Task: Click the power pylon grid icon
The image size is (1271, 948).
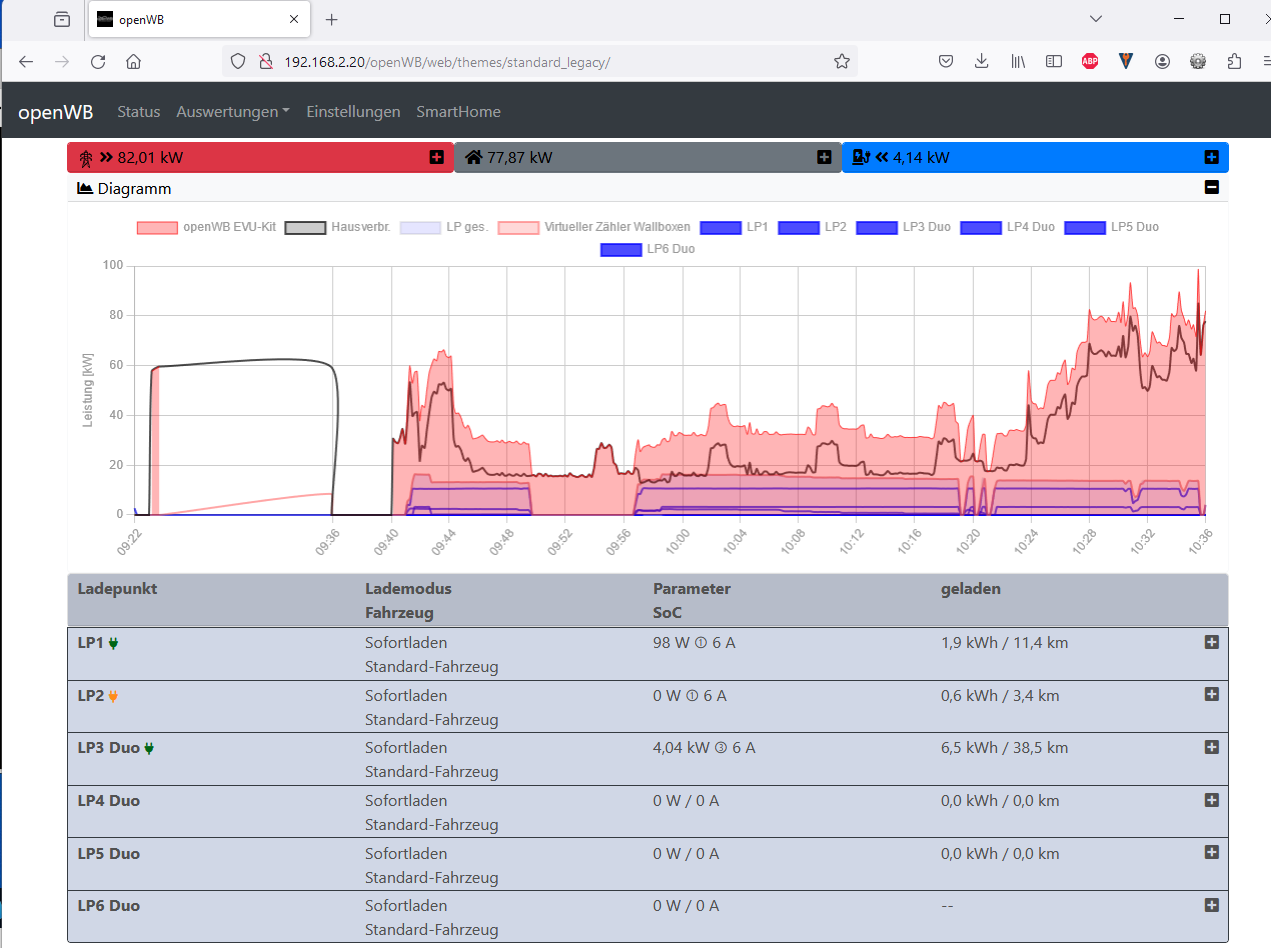Action: click(x=86, y=158)
